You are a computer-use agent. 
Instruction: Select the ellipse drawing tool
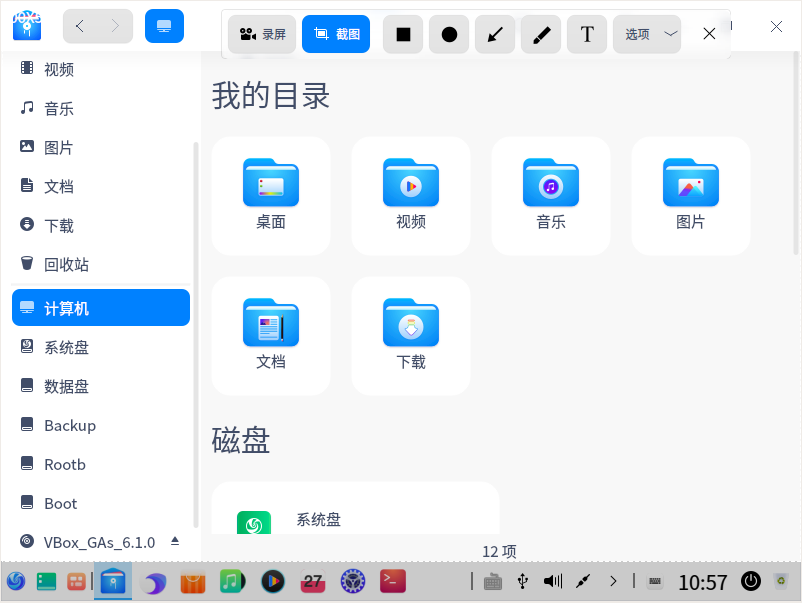tap(449, 34)
